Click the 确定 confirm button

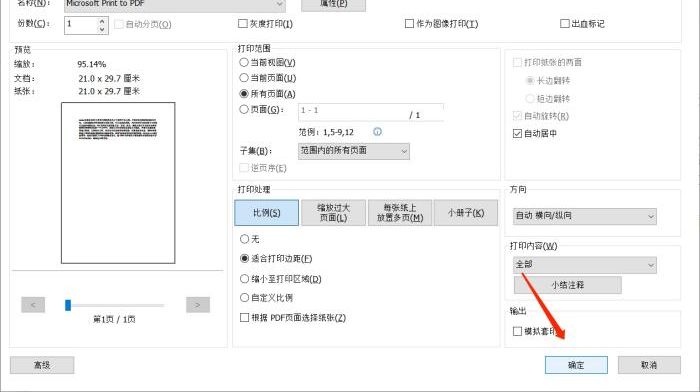click(576, 365)
